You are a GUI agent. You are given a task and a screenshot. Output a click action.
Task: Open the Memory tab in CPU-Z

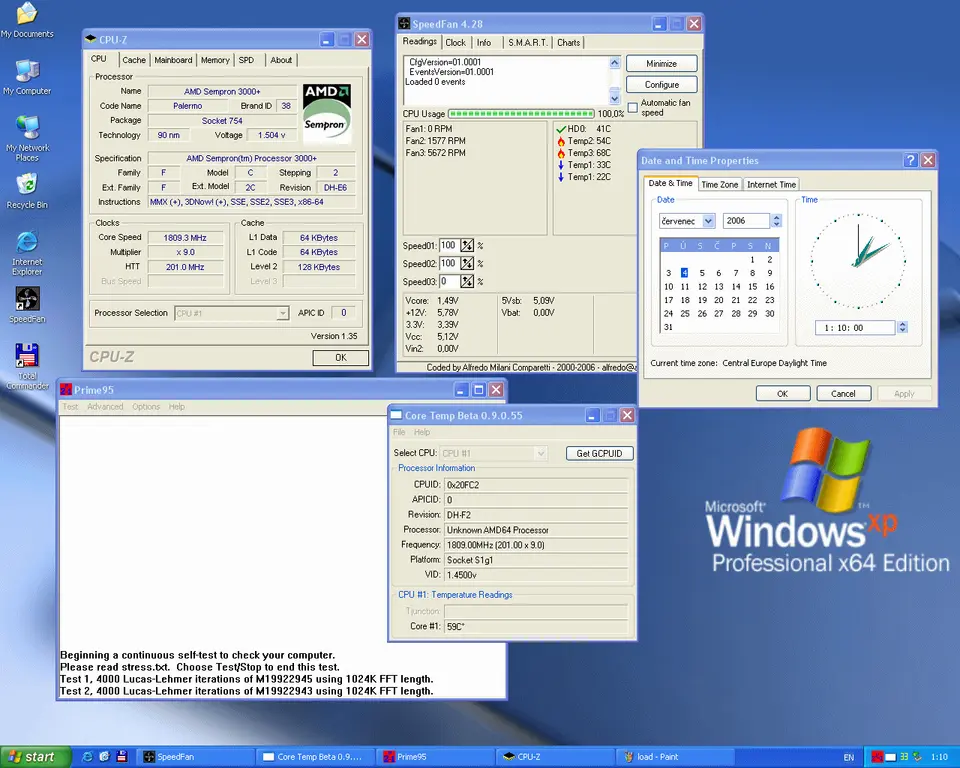(x=215, y=60)
